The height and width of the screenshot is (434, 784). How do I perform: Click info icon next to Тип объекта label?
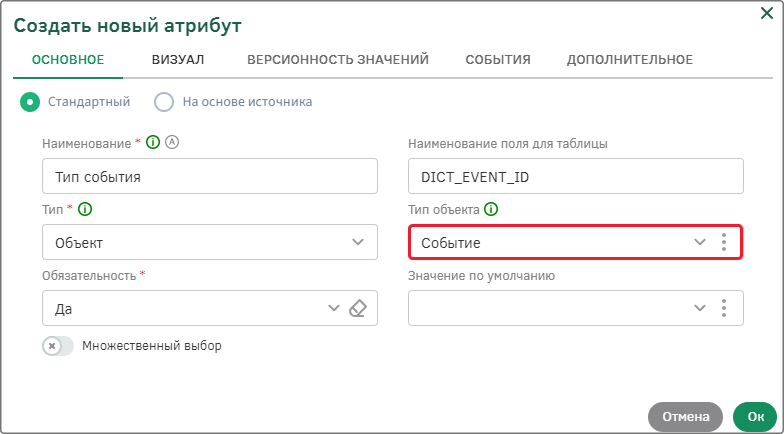(x=492, y=210)
